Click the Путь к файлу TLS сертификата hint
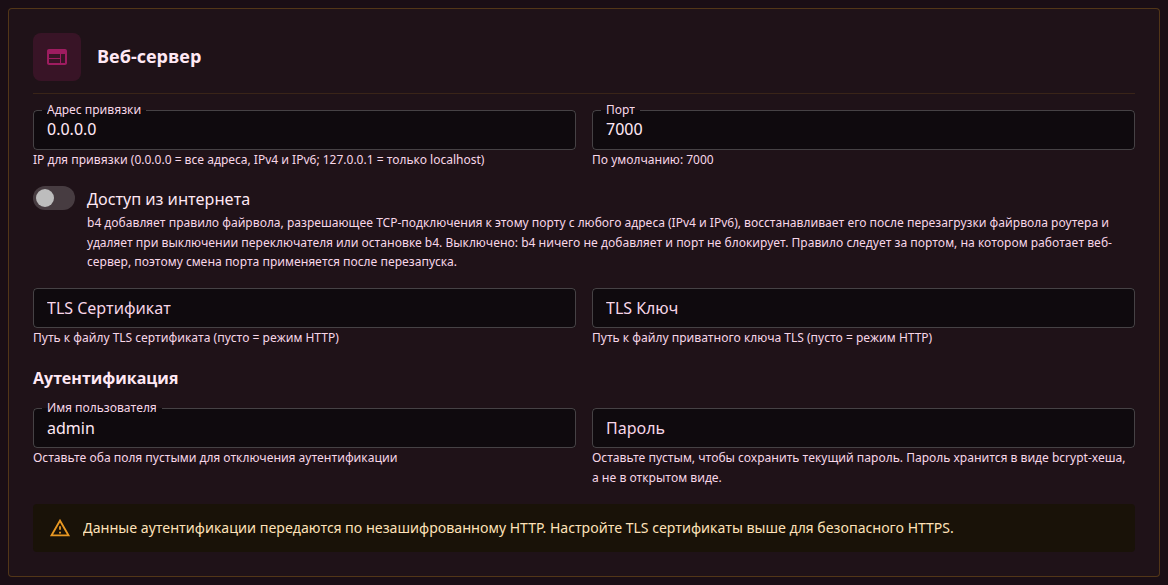This screenshot has height=585, width=1168. click(x=186, y=338)
